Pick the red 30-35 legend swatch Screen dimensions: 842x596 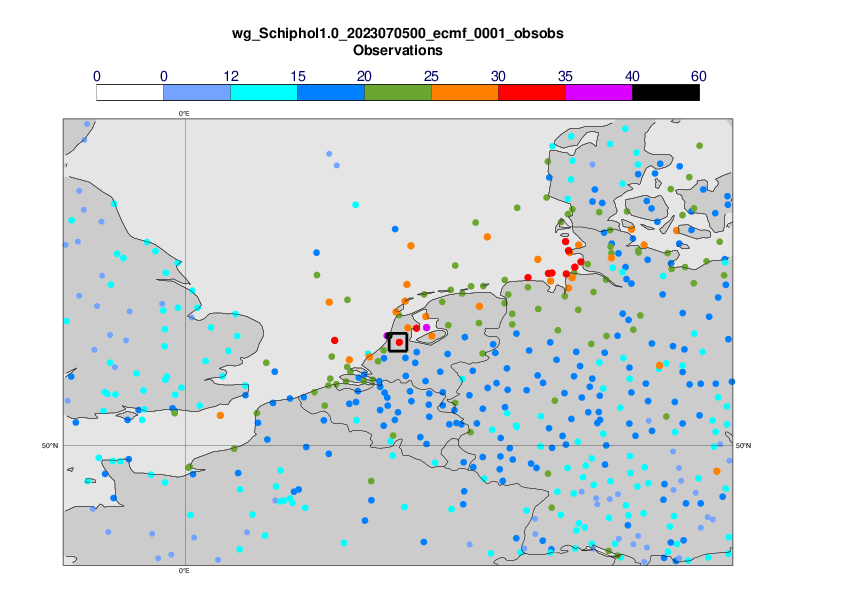(532, 93)
